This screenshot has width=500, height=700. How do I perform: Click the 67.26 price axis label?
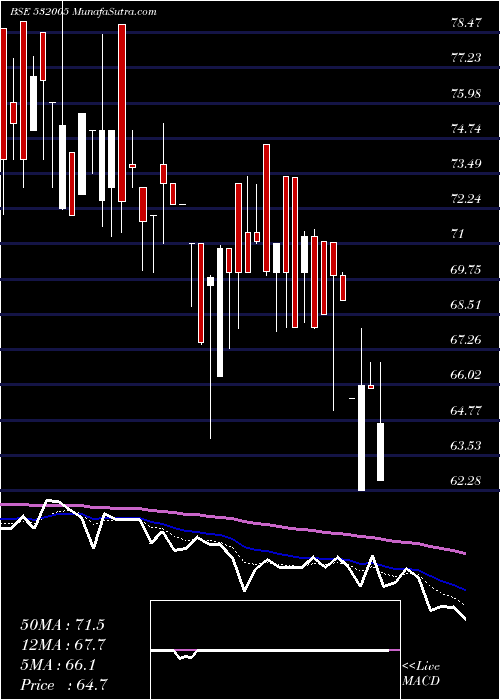point(467,341)
